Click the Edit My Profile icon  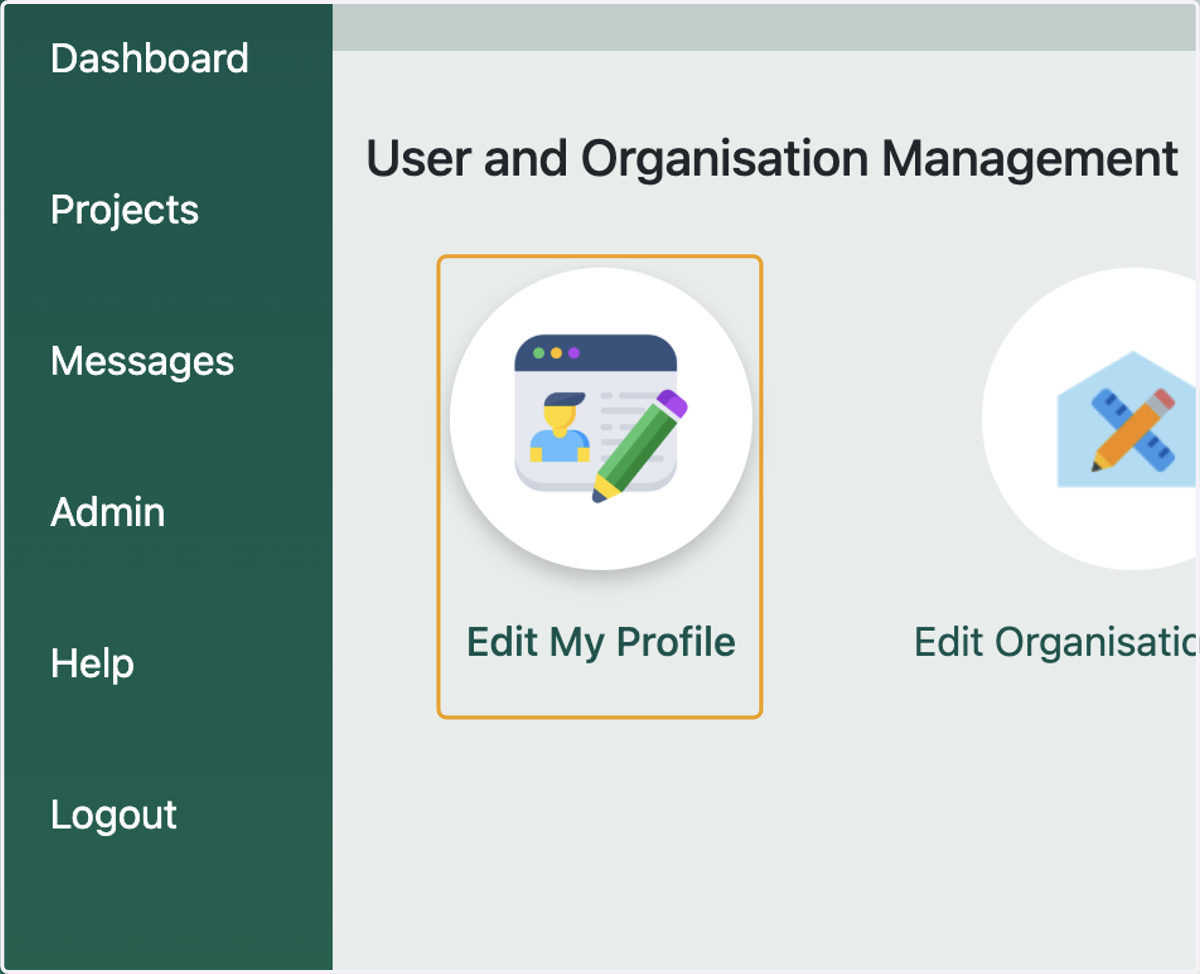[600, 419]
